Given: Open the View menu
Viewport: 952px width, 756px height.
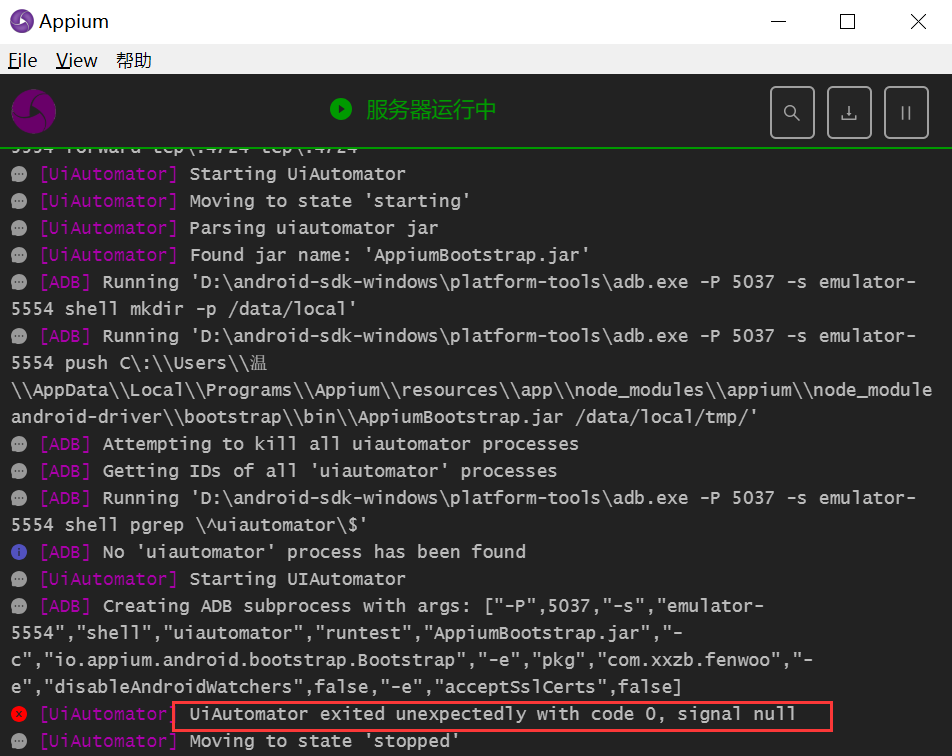Looking at the screenshot, I should pyautogui.click(x=76, y=60).
